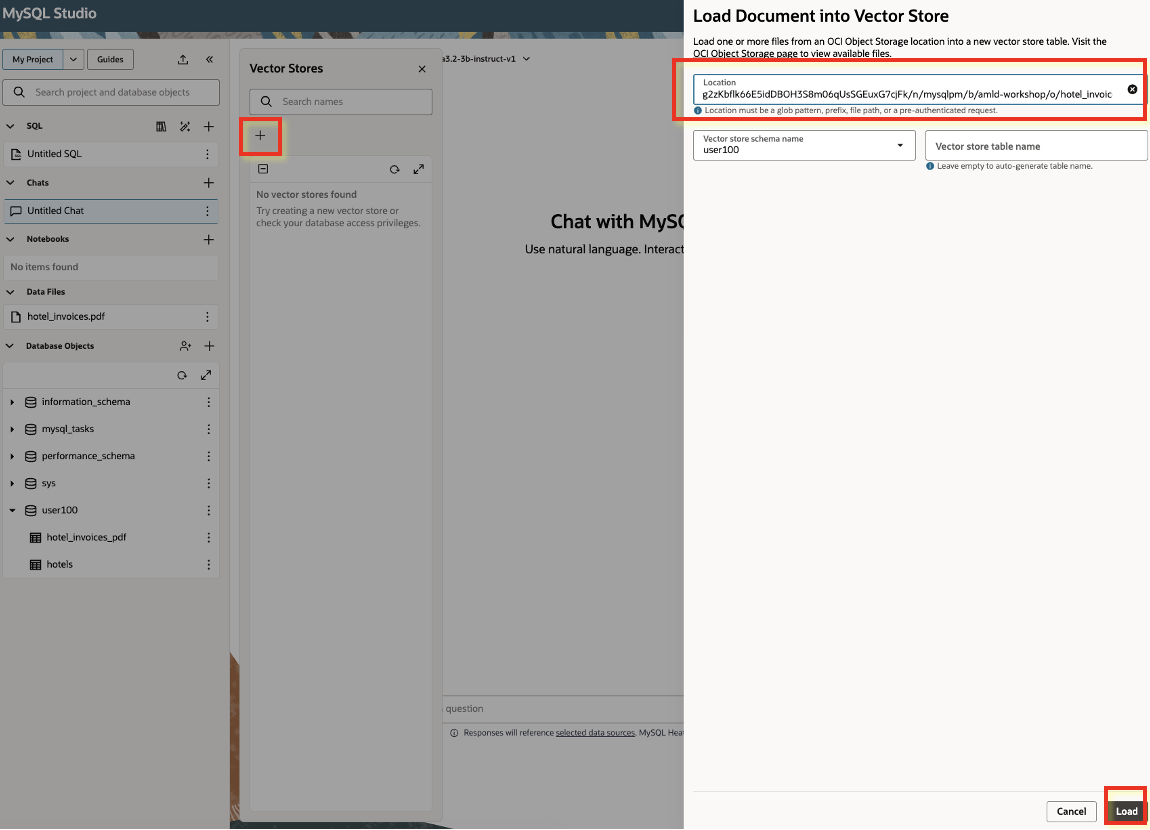Open options menu for information_schema
The image size is (1150, 830).
[x=208, y=403]
